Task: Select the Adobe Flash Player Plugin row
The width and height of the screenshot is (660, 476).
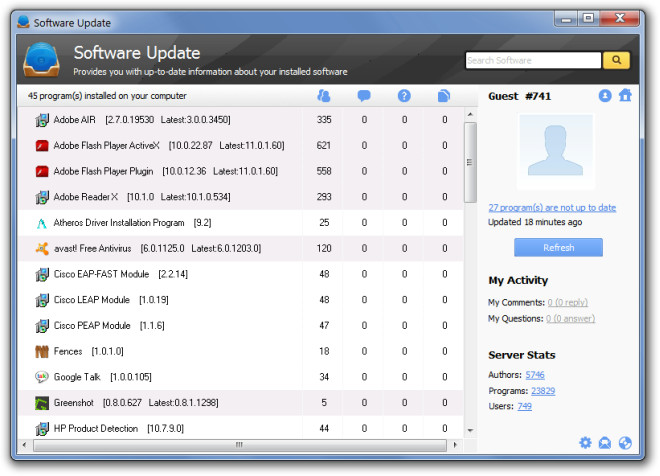Action: point(240,171)
